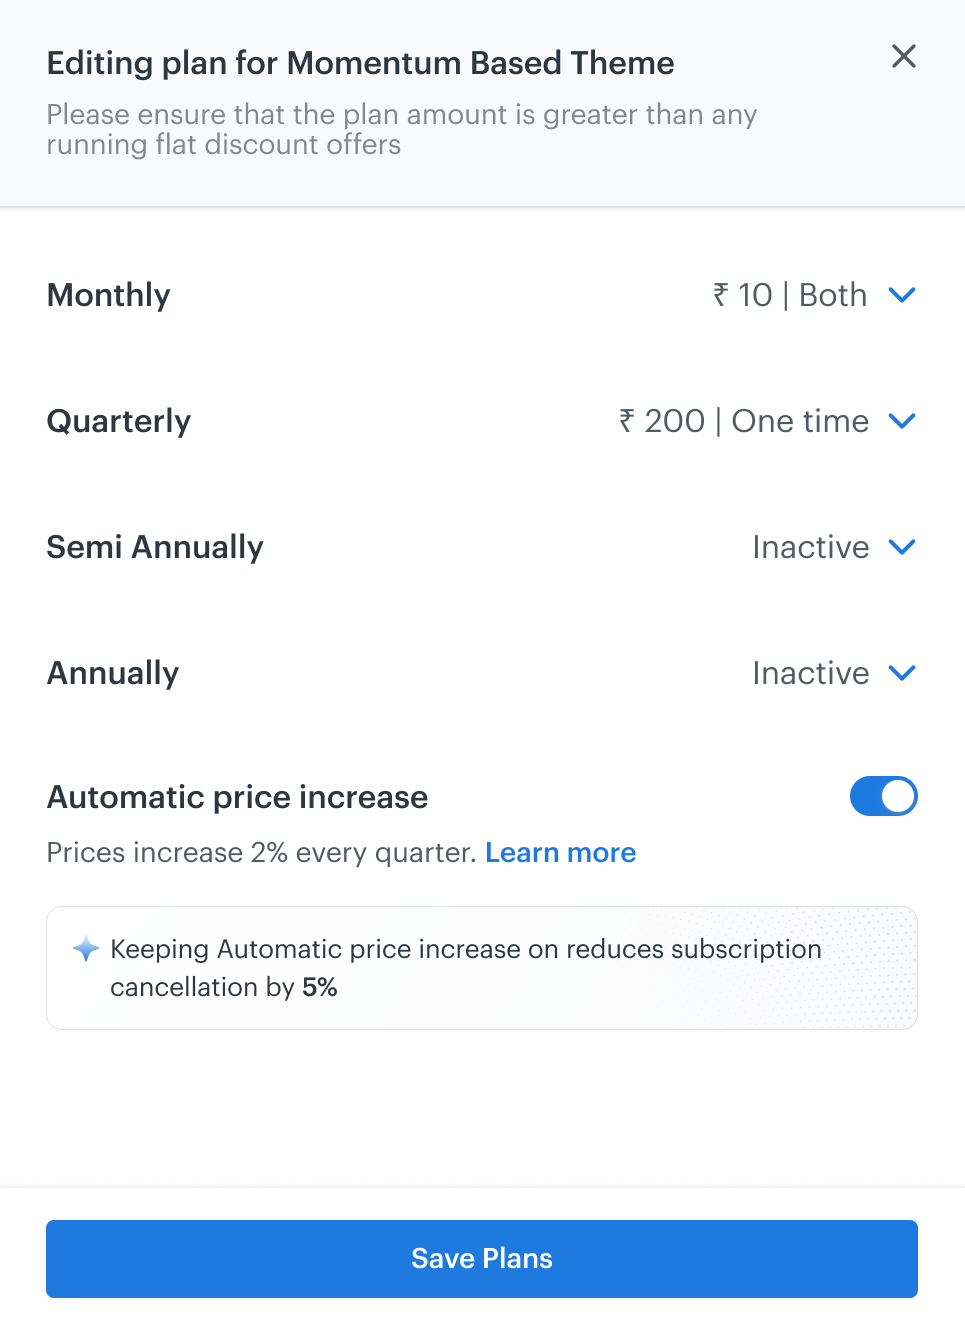Click the Annually plan label
The image size is (965, 1325).
pyautogui.click(x=113, y=673)
